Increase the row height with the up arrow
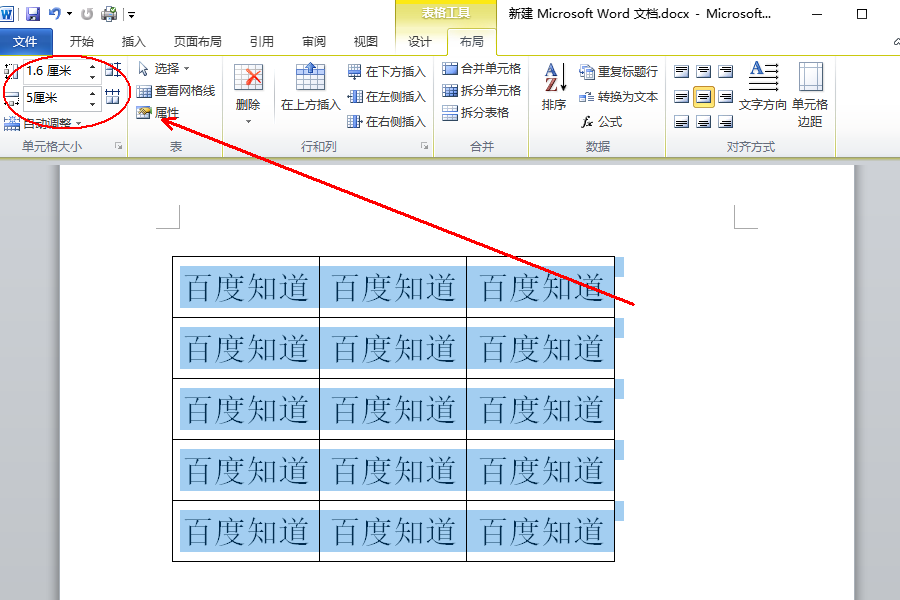The image size is (900, 600). pos(92,67)
